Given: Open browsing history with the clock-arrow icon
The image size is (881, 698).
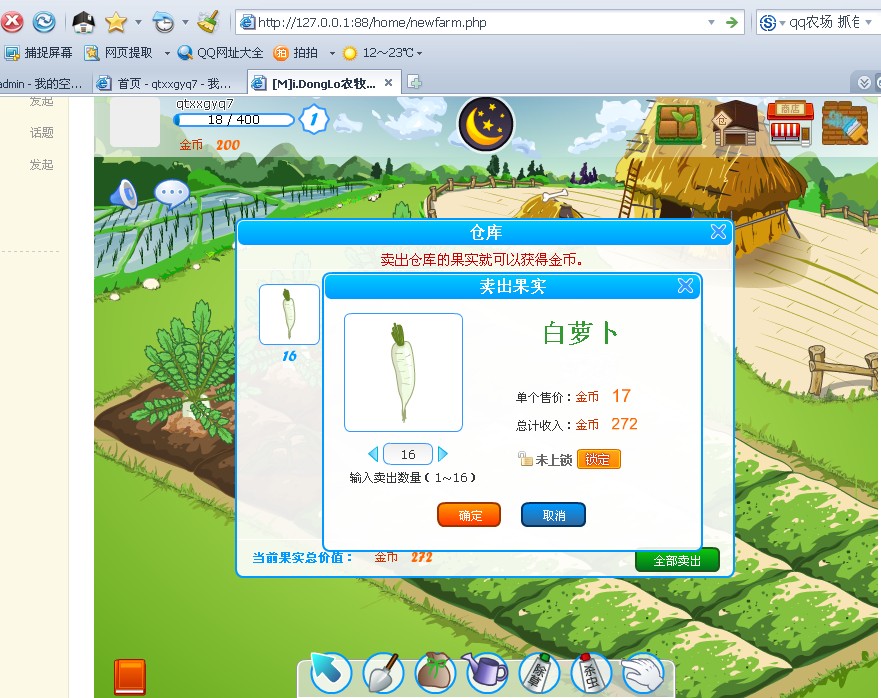Looking at the screenshot, I should (x=164, y=22).
